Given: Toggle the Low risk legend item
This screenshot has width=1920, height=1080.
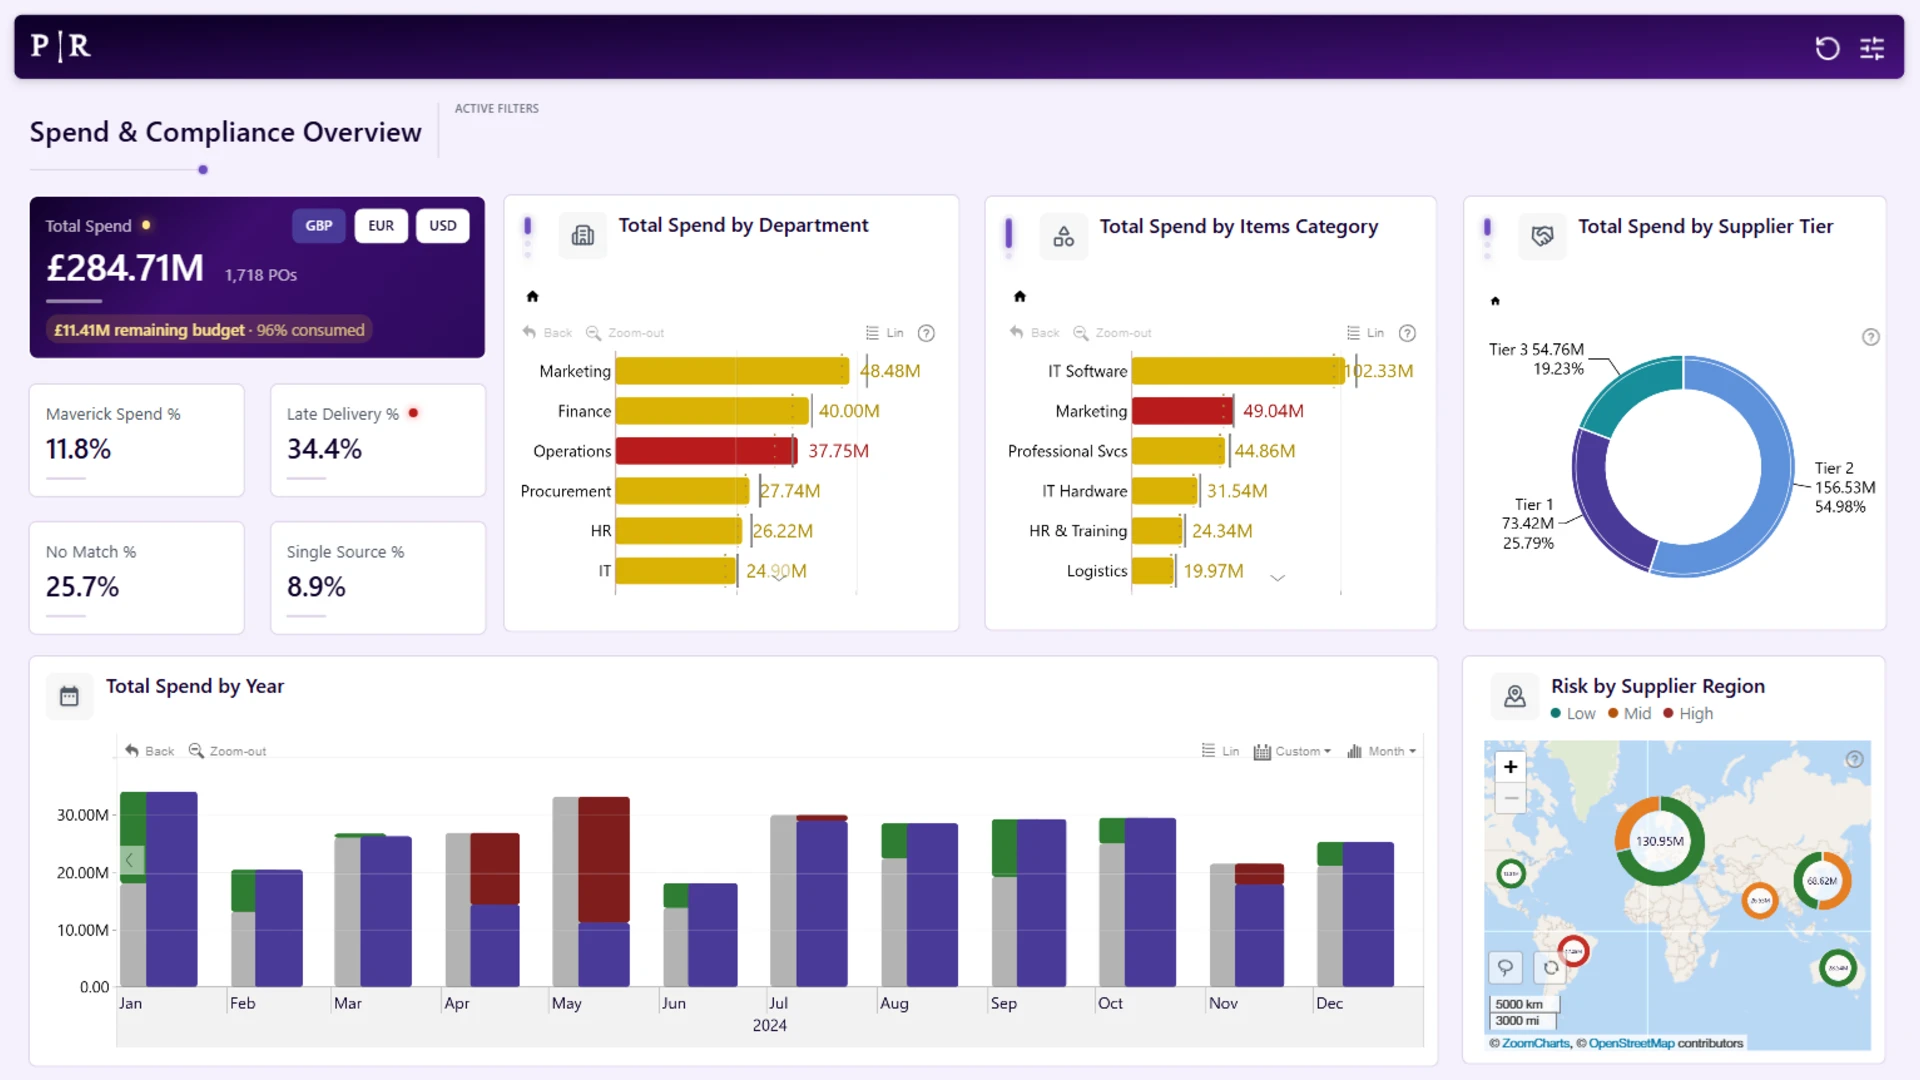Looking at the screenshot, I should pos(1573,714).
